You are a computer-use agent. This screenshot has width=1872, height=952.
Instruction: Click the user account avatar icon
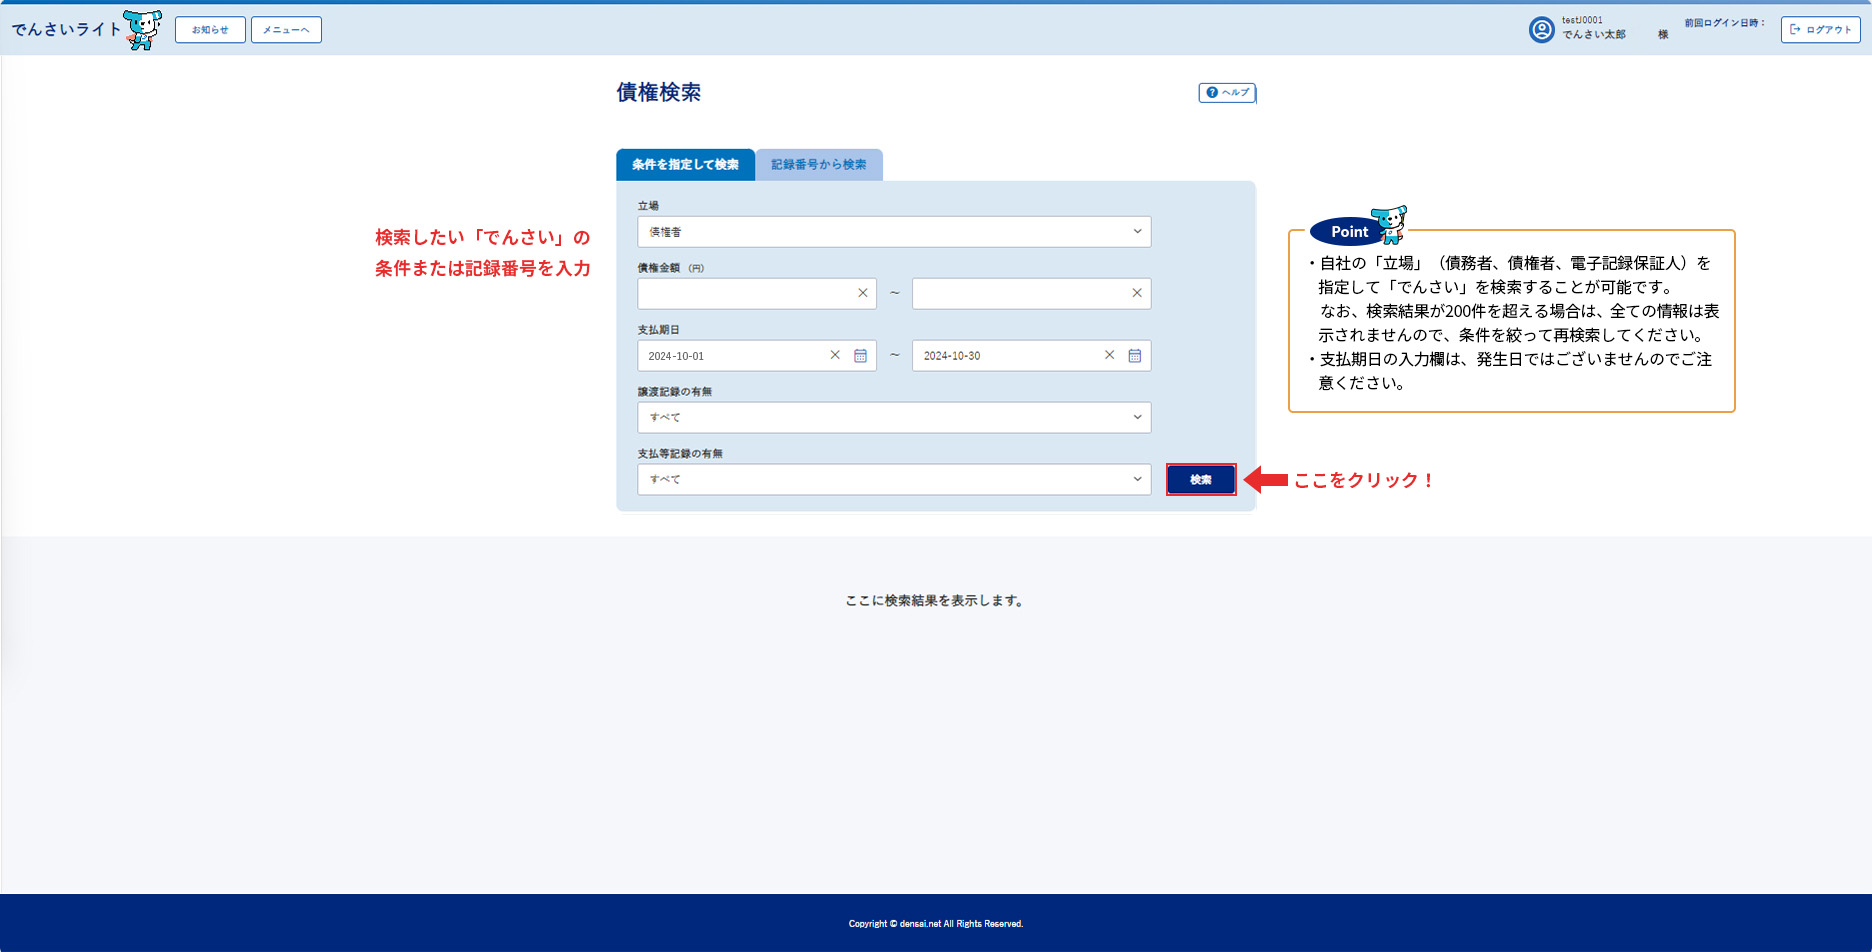click(x=1540, y=29)
